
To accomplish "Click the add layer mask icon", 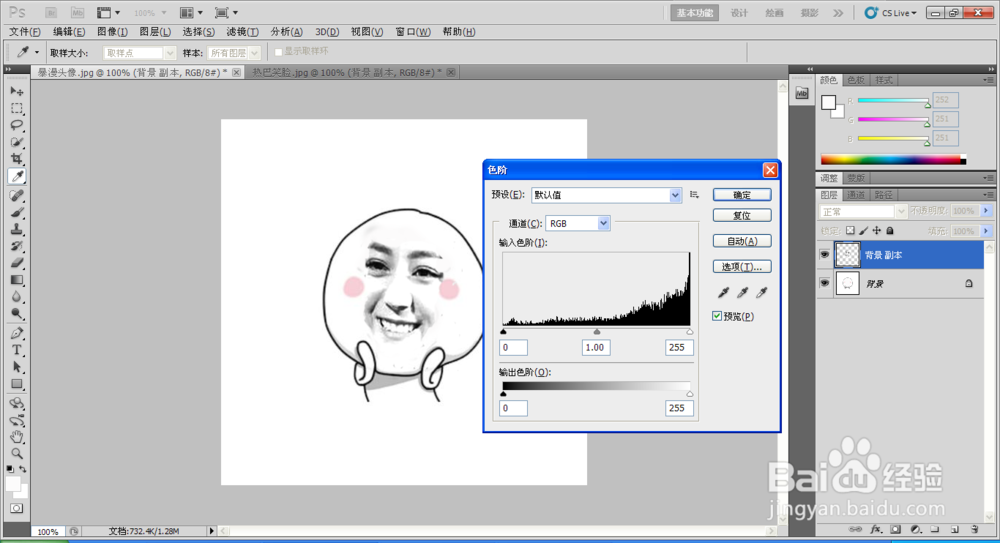I will click(x=895, y=530).
